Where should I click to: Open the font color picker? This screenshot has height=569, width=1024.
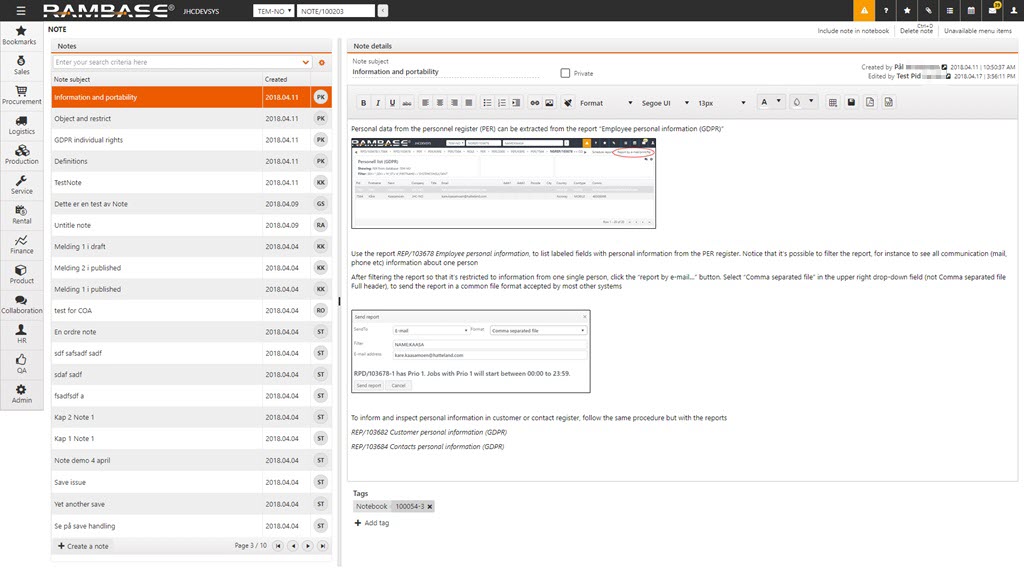[770, 103]
